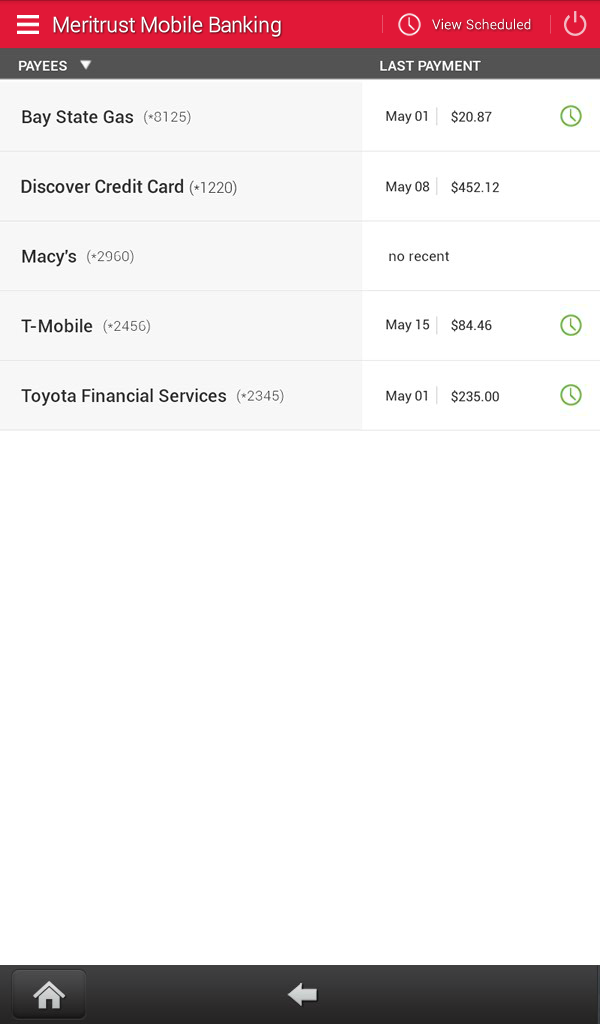Tap the scheduled payment icon for T-Mobile
Screen dimensions: 600x1024
pos(571,325)
